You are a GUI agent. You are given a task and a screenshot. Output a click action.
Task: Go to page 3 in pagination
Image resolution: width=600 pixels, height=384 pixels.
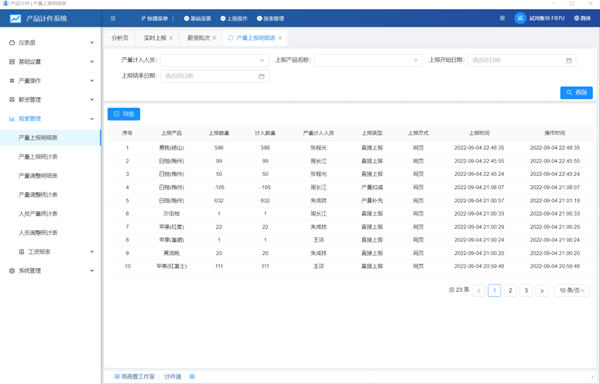pos(526,291)
